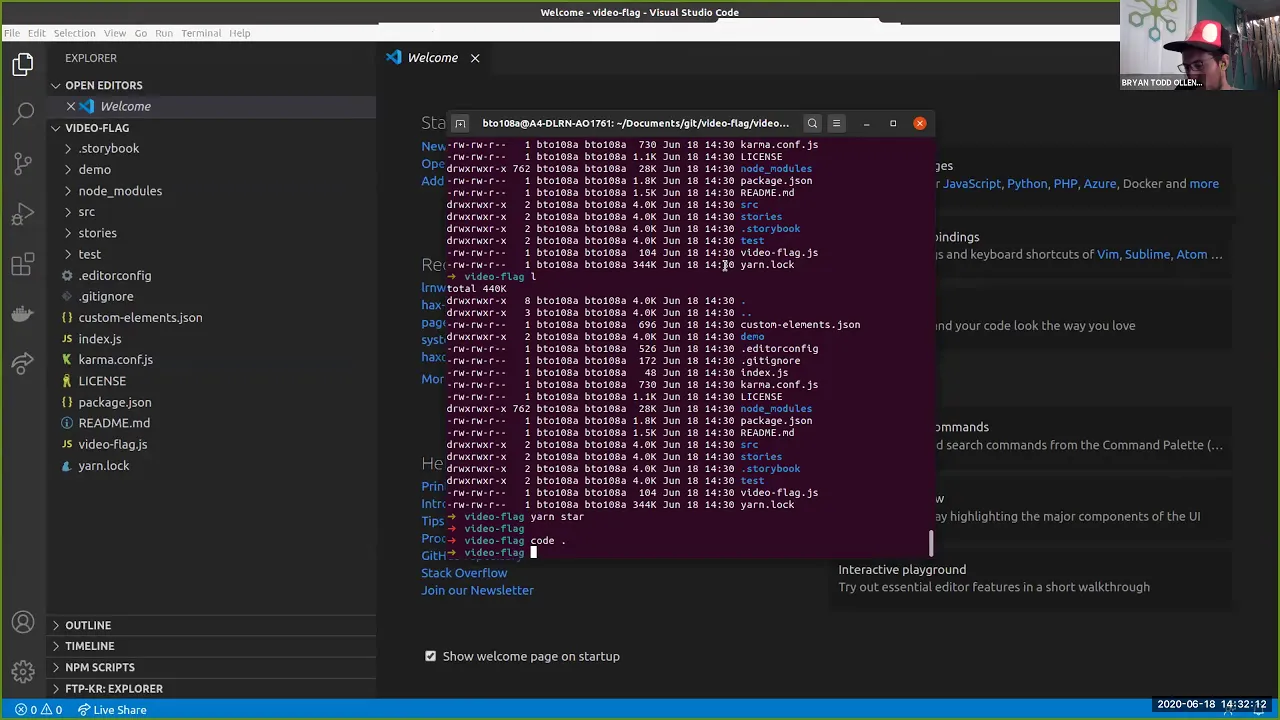1280x720 pixels.
Task: Close the Welcome editor tab
Action: pos(475,58)
